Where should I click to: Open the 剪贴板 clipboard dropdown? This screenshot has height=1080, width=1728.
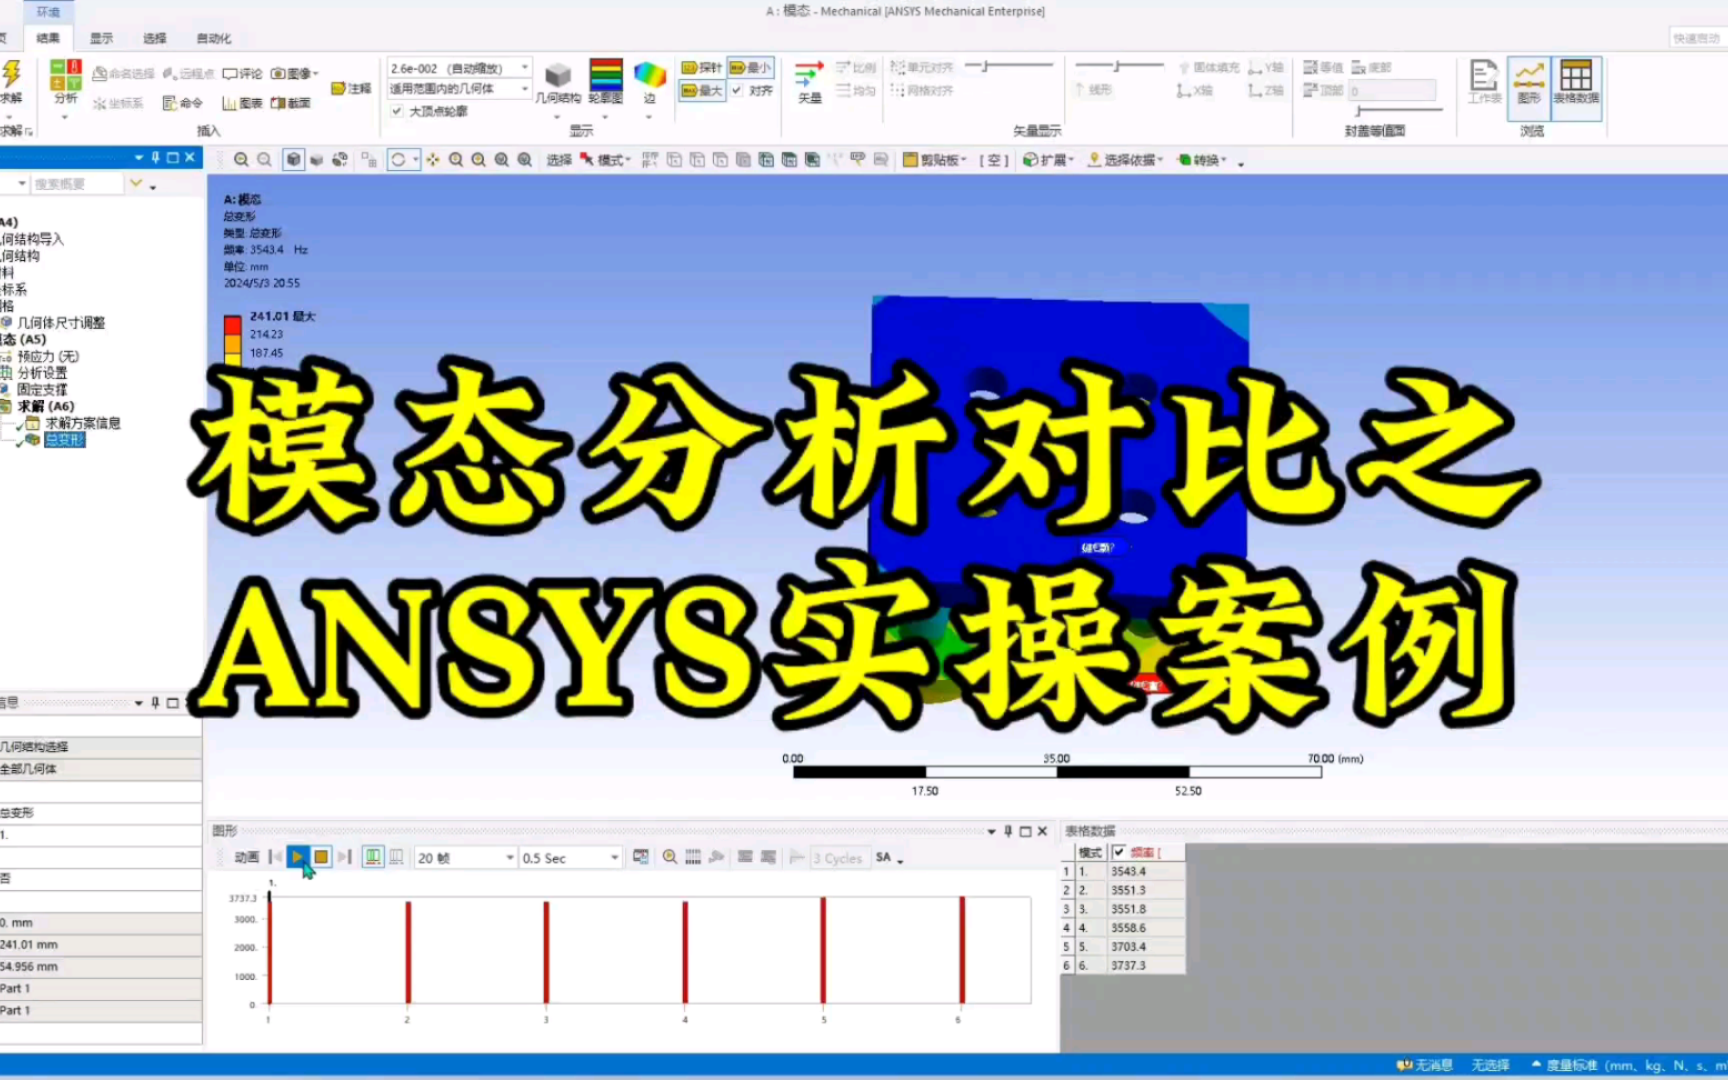(935, 160)
